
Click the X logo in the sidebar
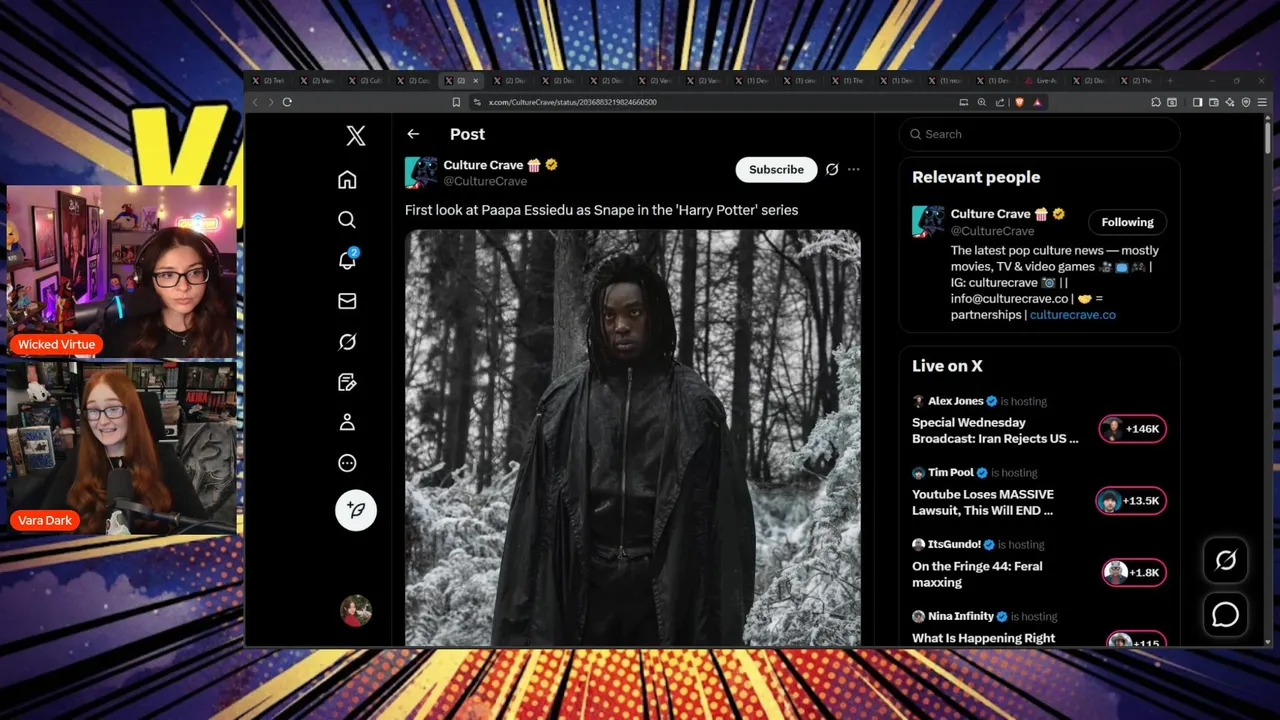[x=356, y=135]
